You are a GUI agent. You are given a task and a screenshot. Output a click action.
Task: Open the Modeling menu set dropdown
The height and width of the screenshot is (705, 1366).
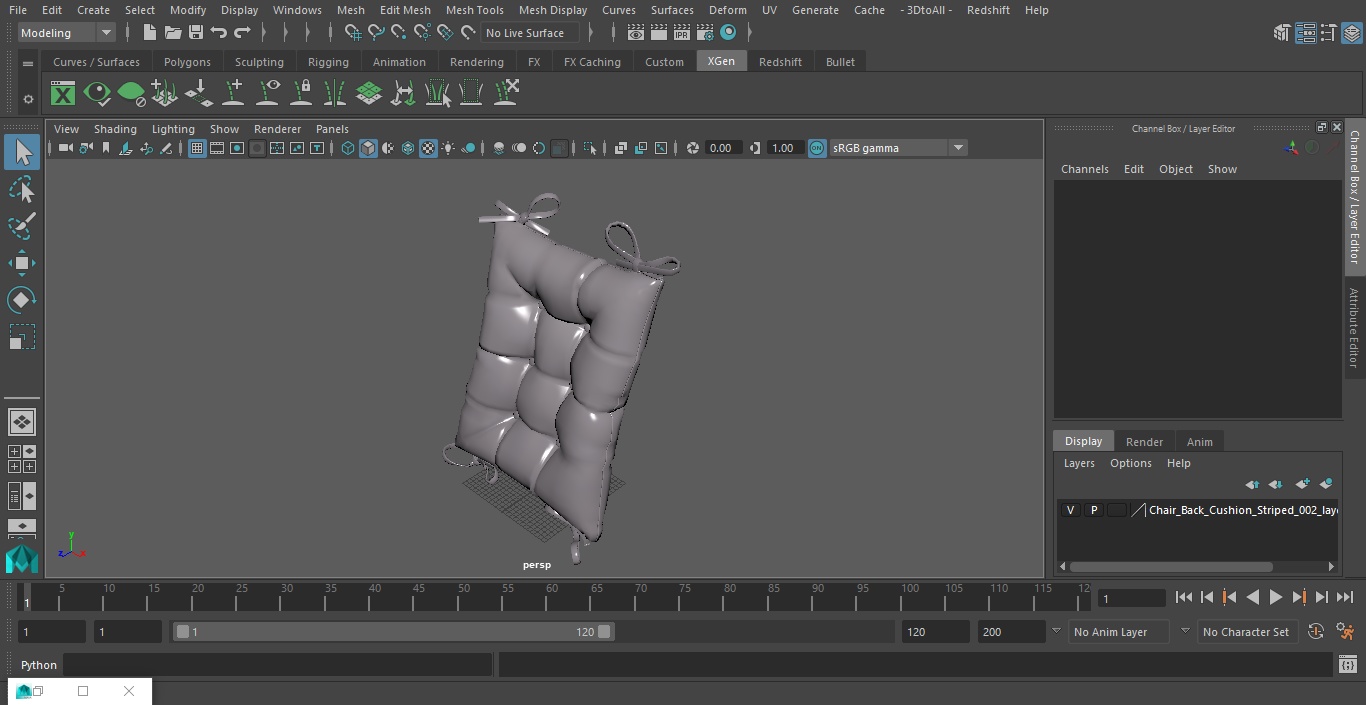(x=67, y=33)
